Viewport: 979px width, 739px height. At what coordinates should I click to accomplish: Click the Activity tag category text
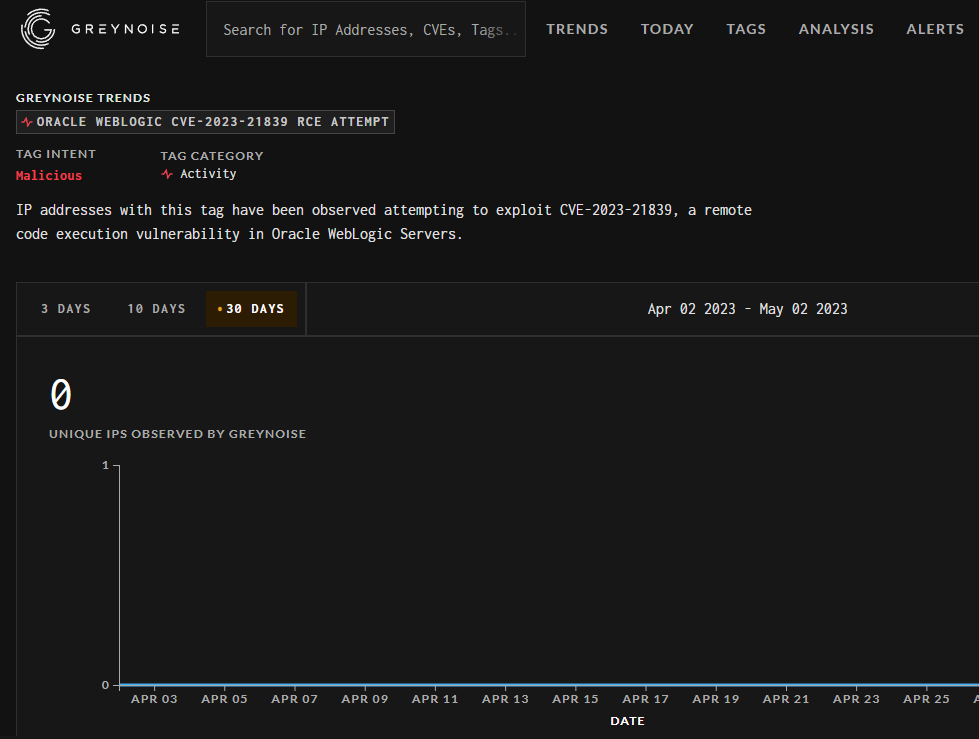[x=208, y=174]
